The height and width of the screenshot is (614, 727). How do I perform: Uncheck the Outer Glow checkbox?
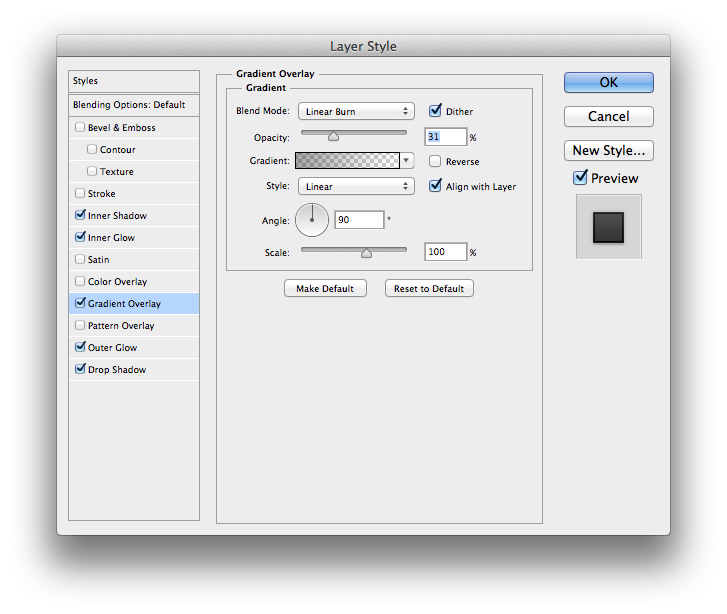point(80,347)
